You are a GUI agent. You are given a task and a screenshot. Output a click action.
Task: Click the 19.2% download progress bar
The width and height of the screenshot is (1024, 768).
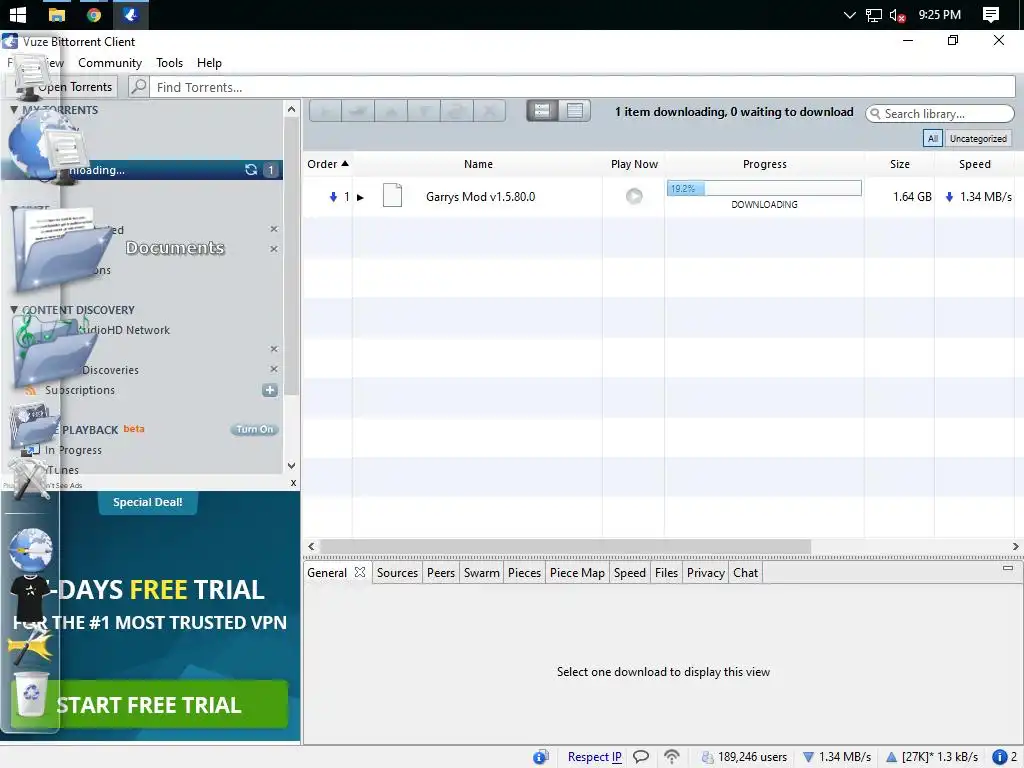click(x=764, y=188)
